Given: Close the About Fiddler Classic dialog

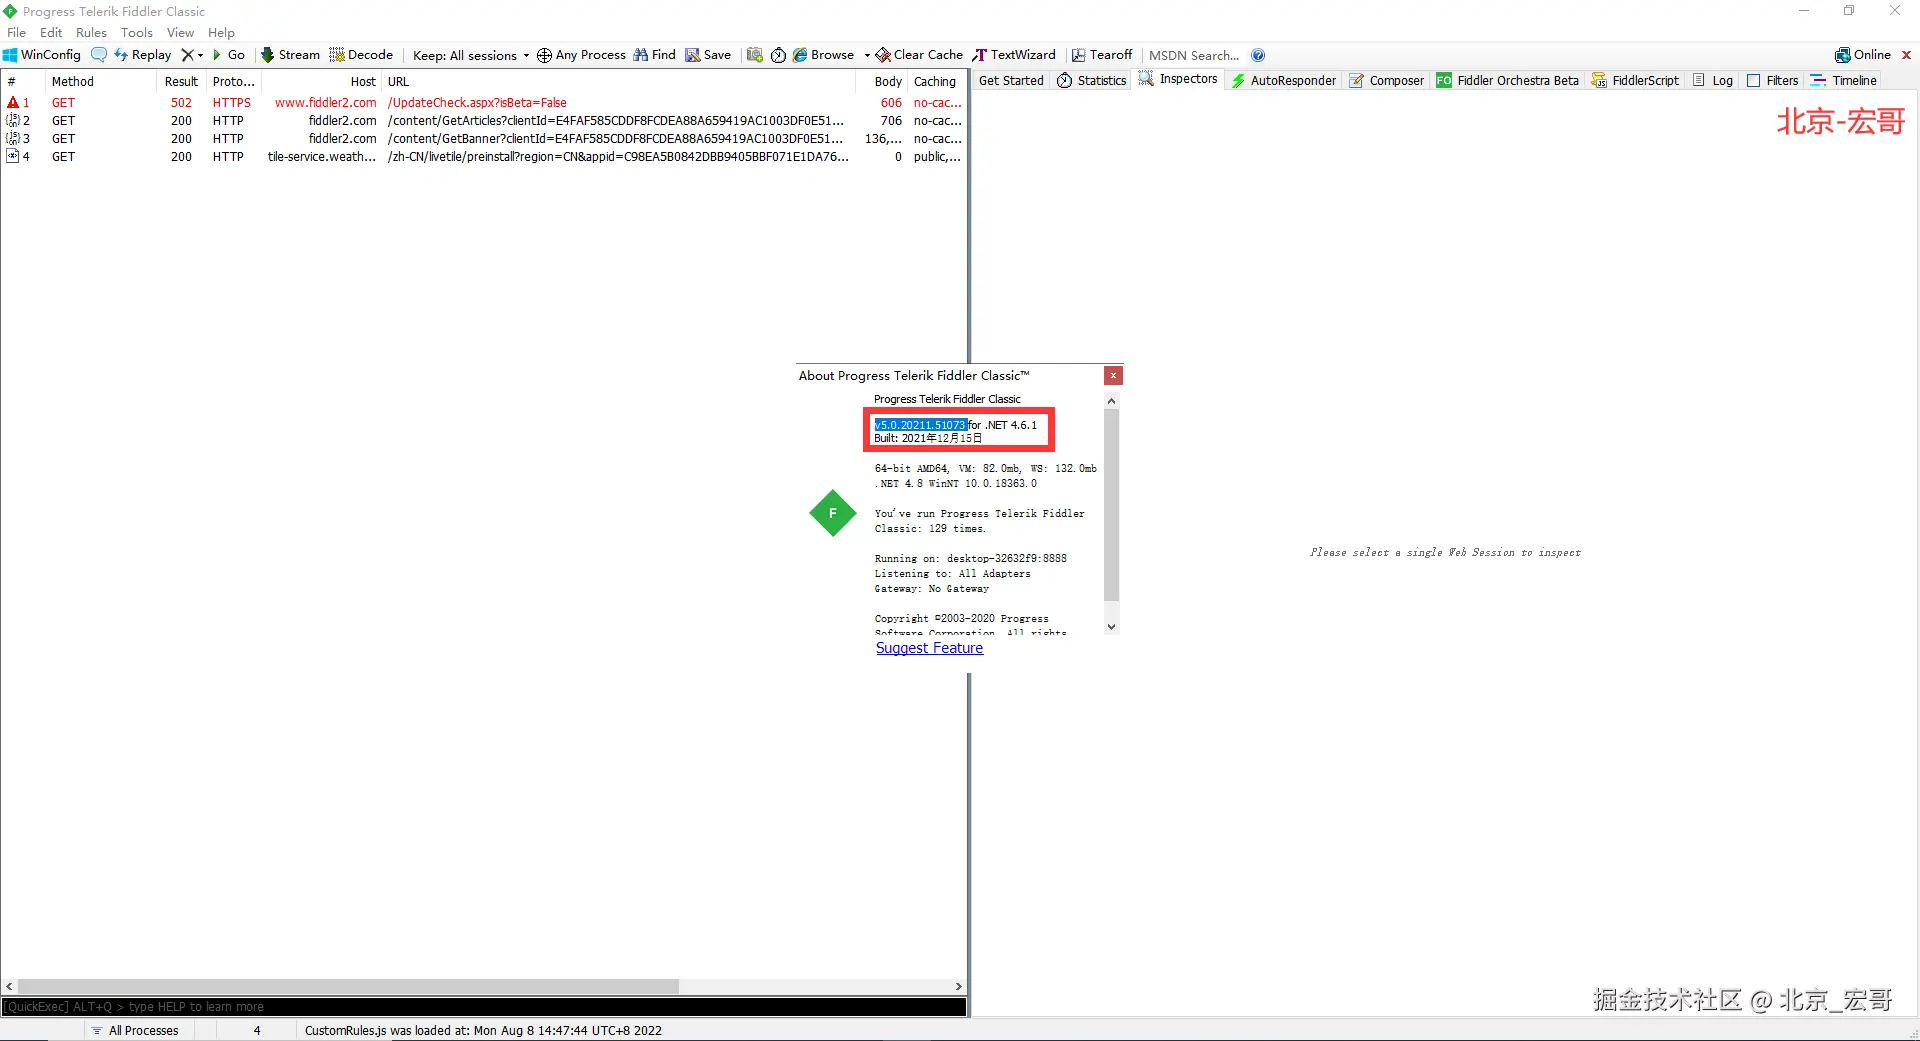Looking at the screenshot, I should click(x=1113, y=376).
